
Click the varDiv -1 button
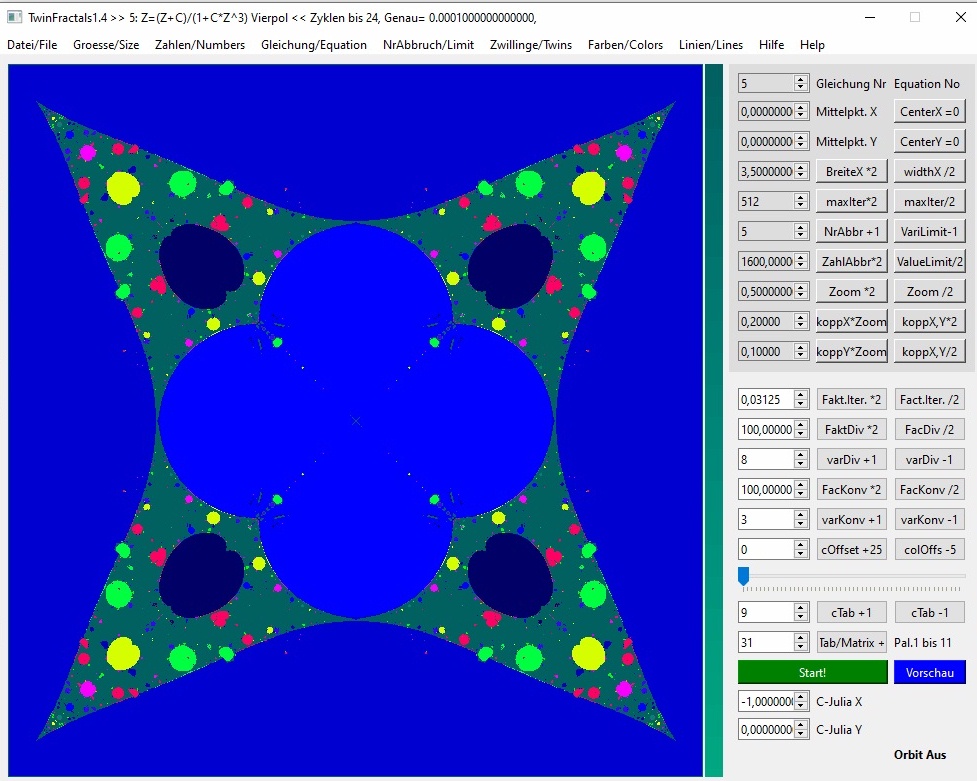[930, 459]
